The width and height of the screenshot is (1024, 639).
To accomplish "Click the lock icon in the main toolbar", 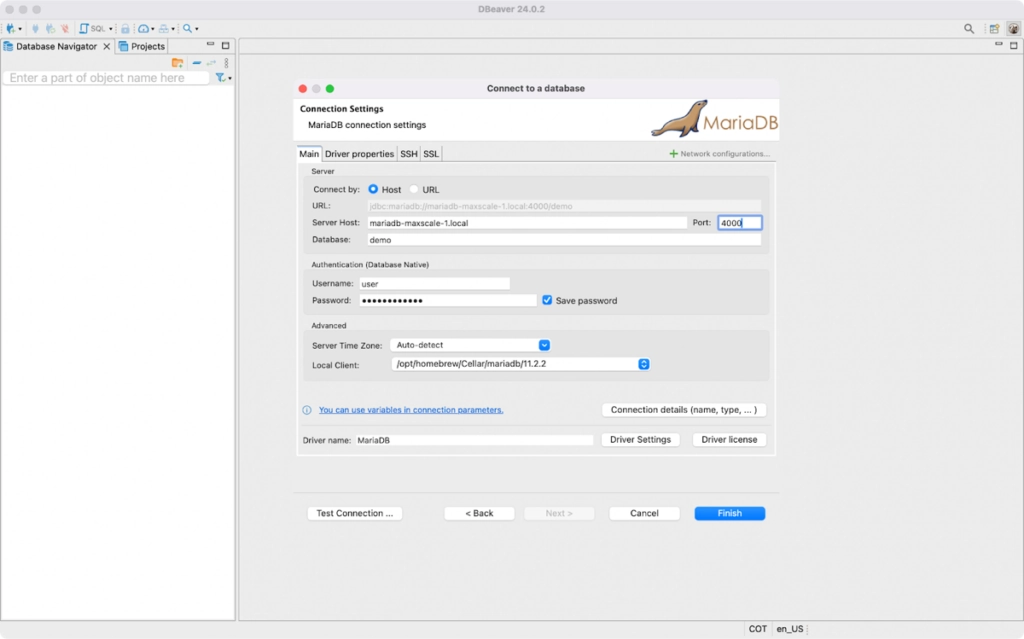I will pos(126,29).
